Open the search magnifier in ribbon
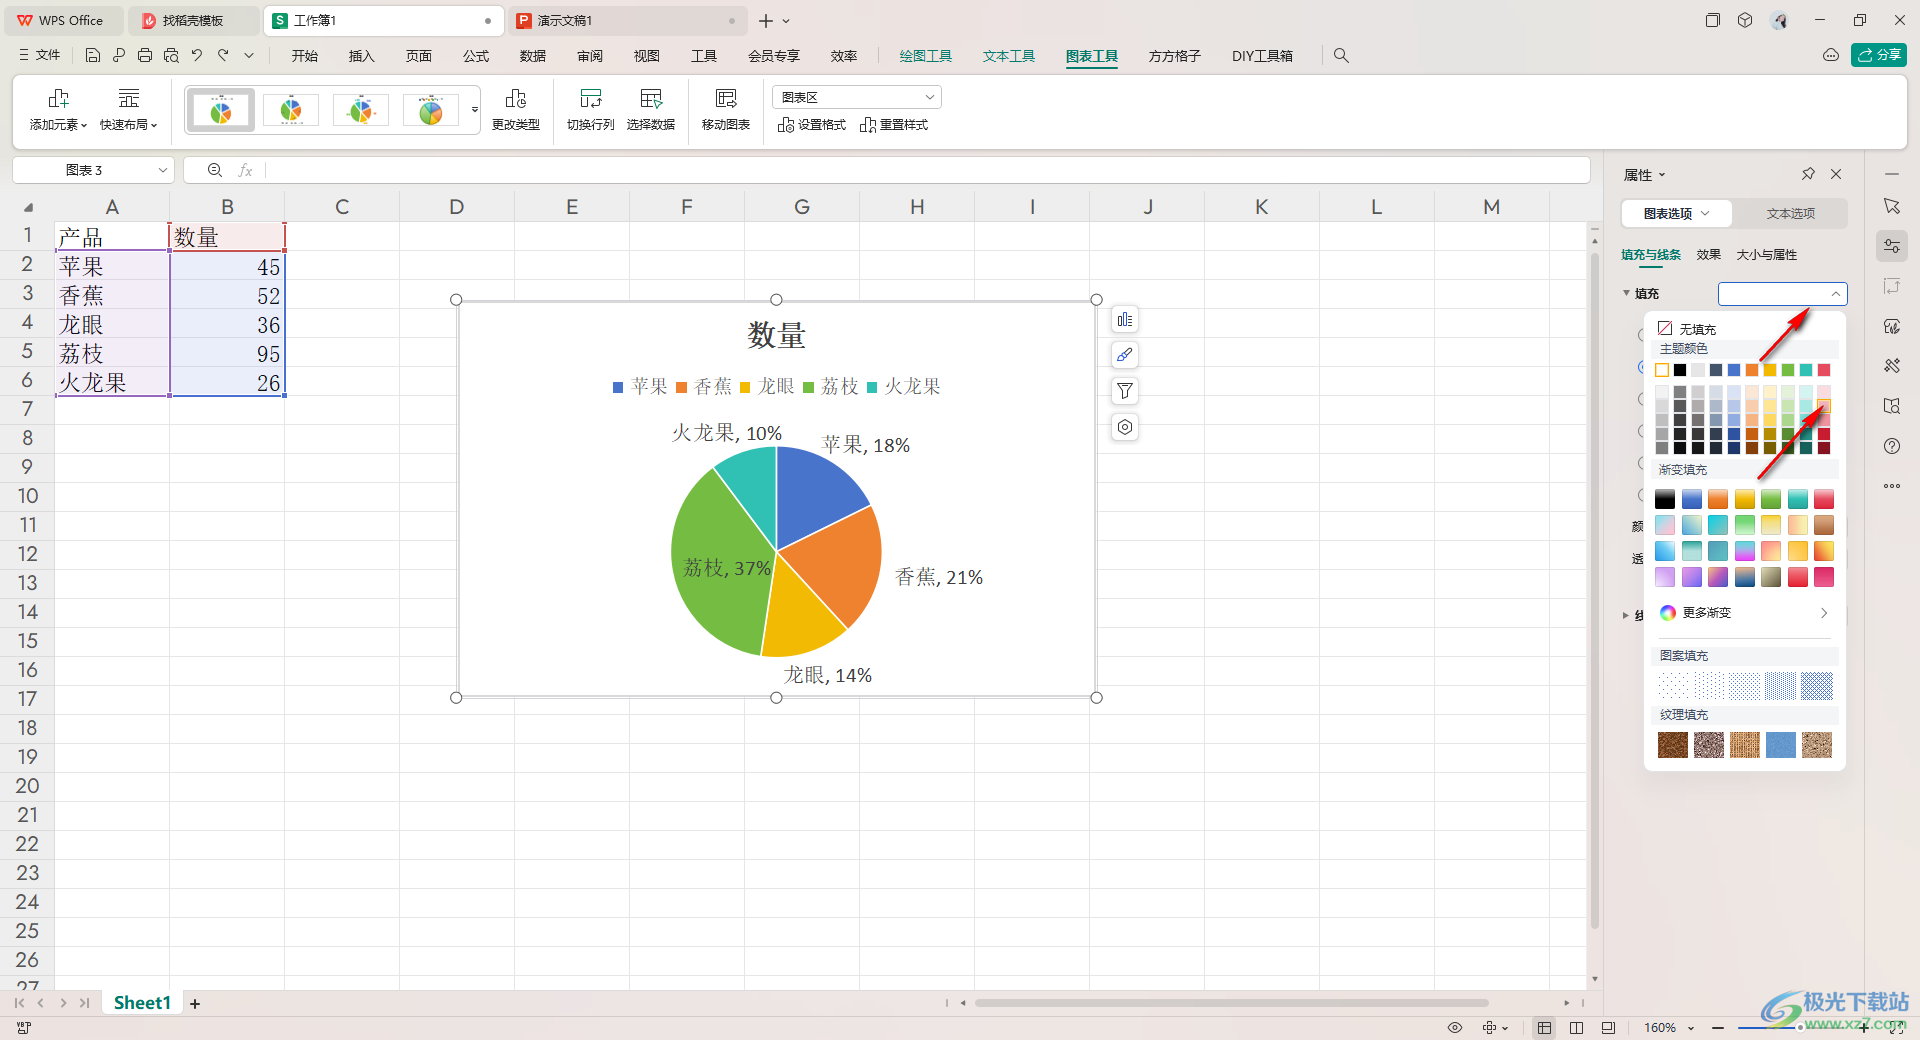 click(x=1341, y=56)
